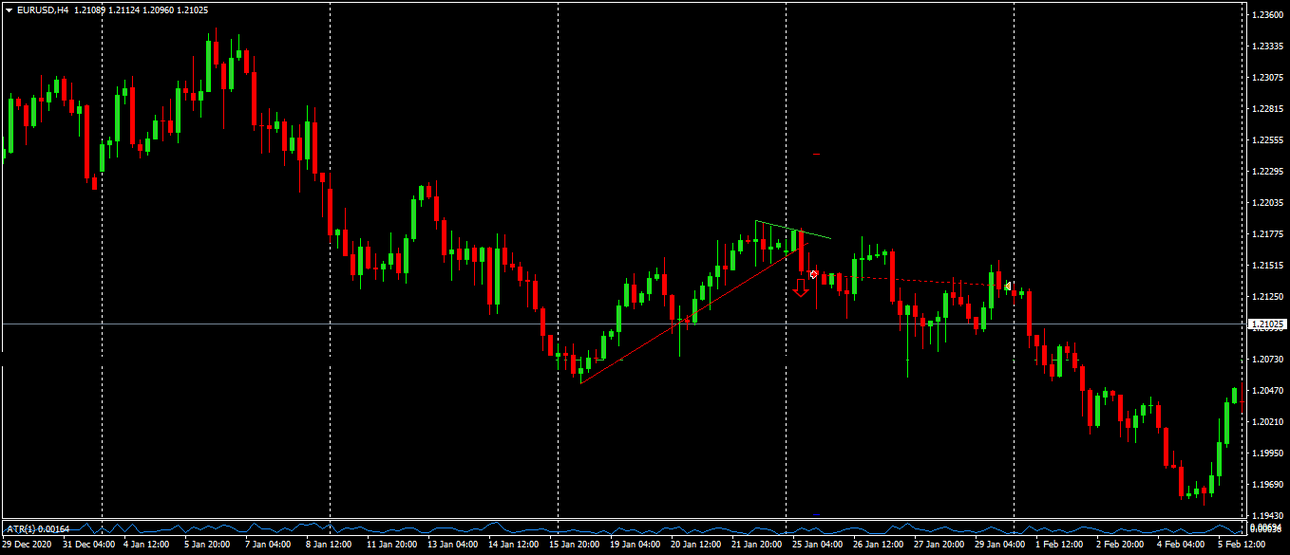Click the 1.20730 price axis label

click(1267, 358)
